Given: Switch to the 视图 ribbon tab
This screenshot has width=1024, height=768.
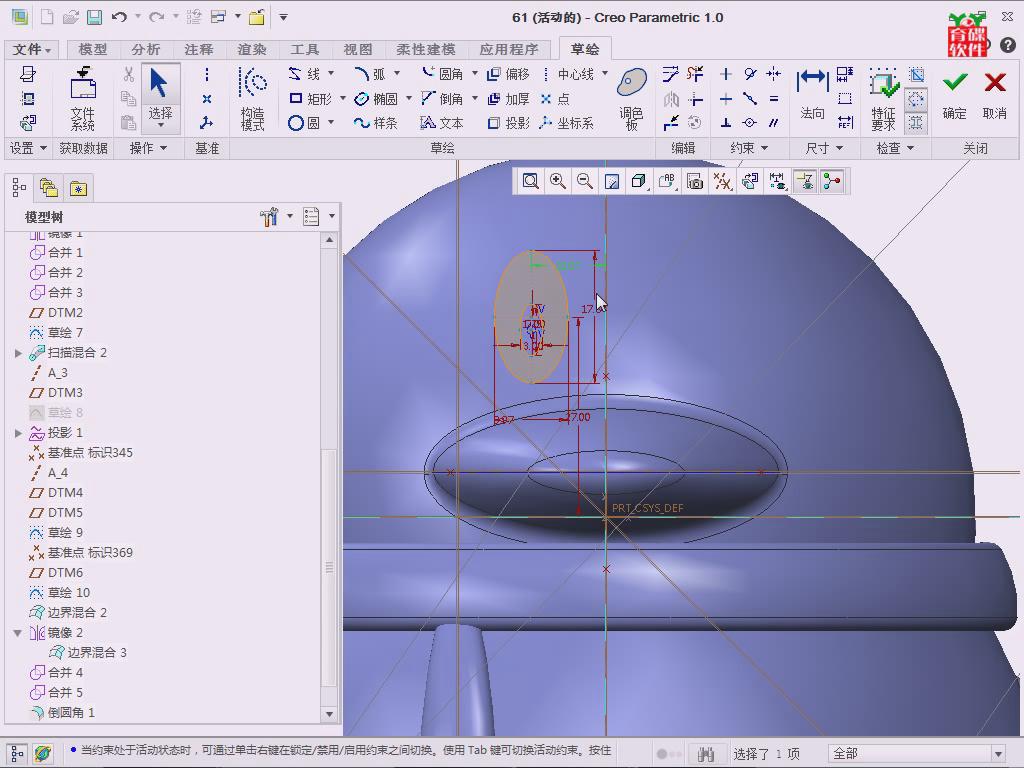Looking at the screenshot, I should [357, 49].
